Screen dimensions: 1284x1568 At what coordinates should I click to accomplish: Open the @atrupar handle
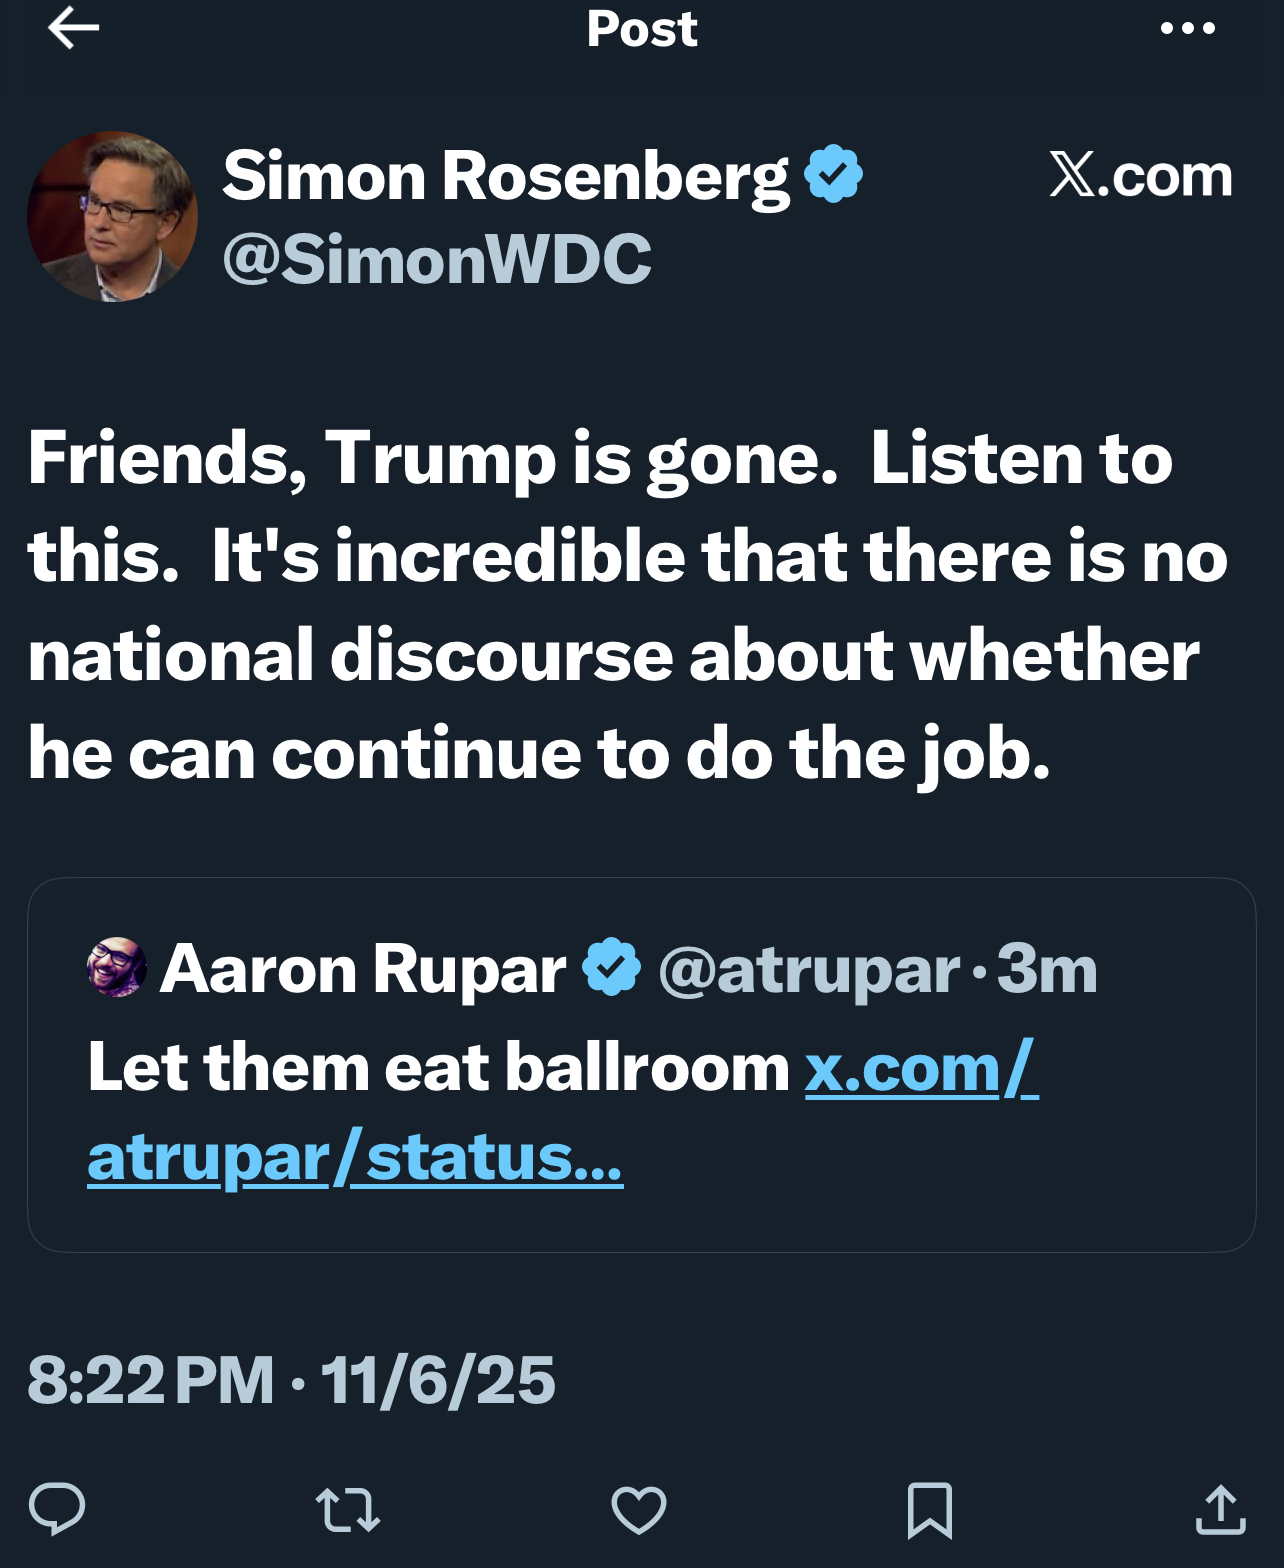tap(809, 969)
